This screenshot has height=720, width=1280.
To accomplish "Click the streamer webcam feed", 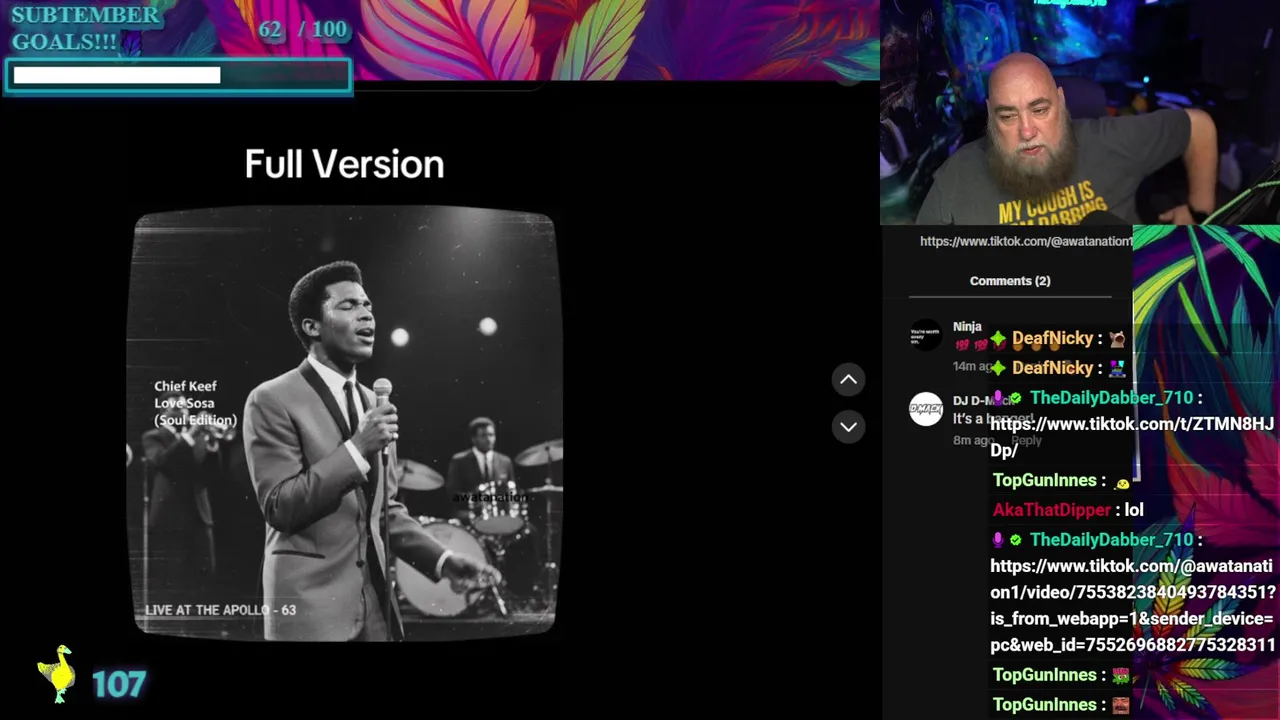I will click(1080, 112).
